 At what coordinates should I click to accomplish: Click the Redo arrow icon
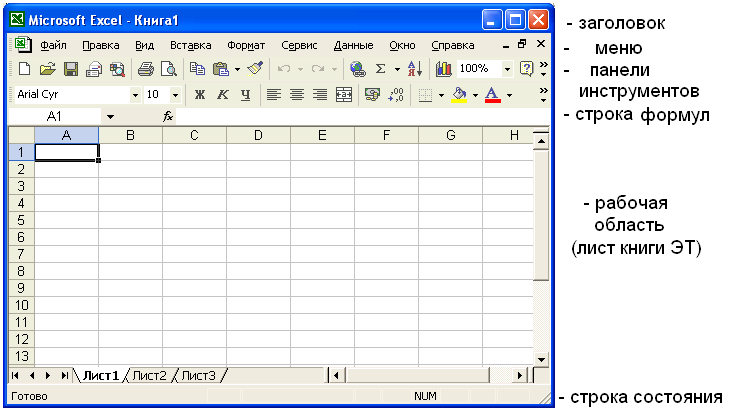[x=318, y=69]
